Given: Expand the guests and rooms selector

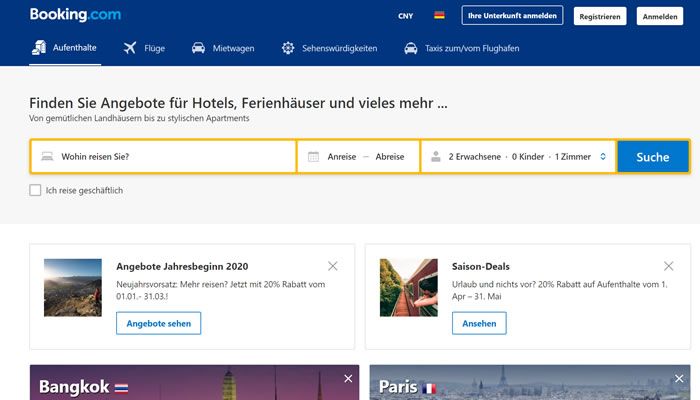Looking at the screenshot, I should point(518,157).
